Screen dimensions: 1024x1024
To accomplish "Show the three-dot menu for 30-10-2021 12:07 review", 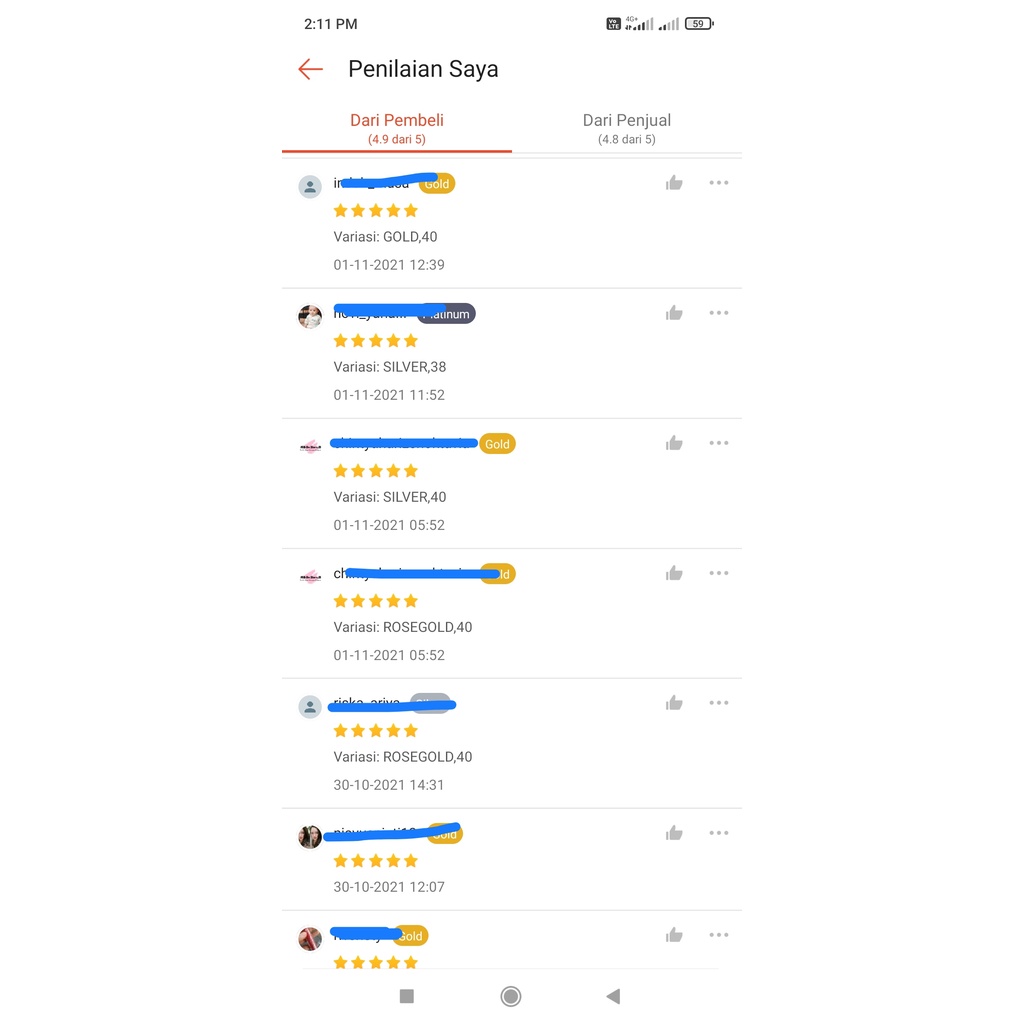I will click(x=719, y=833).
